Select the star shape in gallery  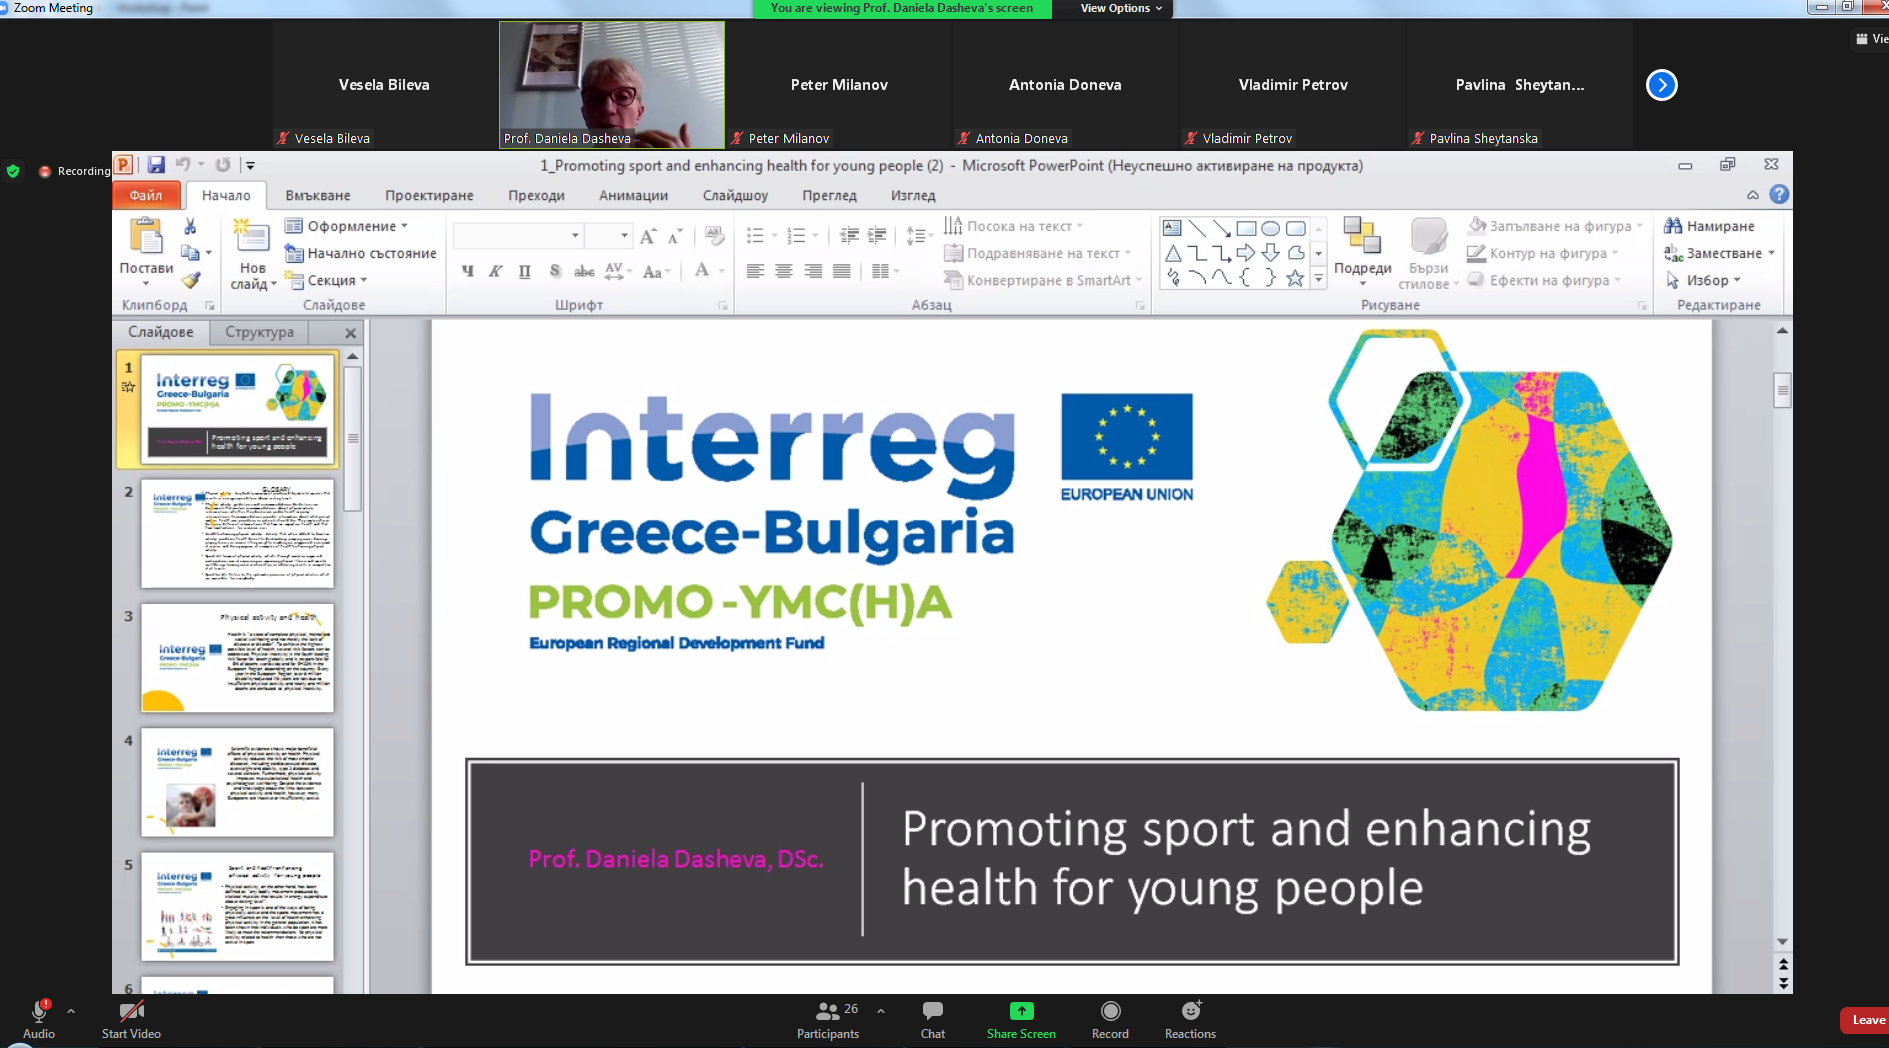click(1295, 278)
